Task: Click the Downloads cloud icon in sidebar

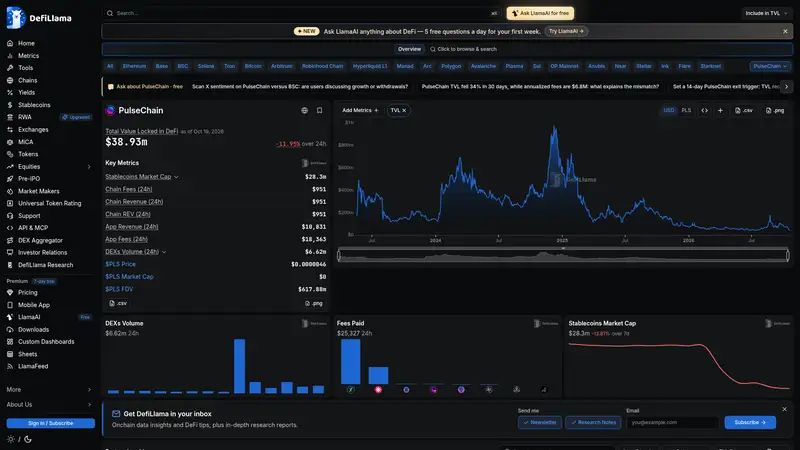Action: (x=10, y=330)
